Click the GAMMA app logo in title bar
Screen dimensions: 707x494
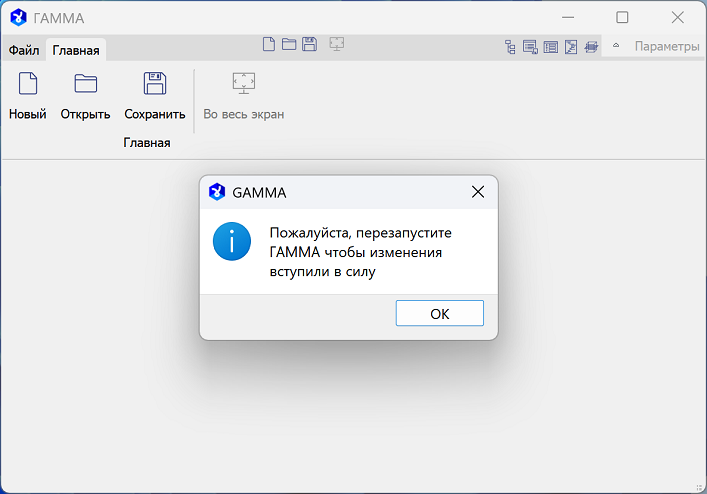pyautogui.click(x=18, y=17)
